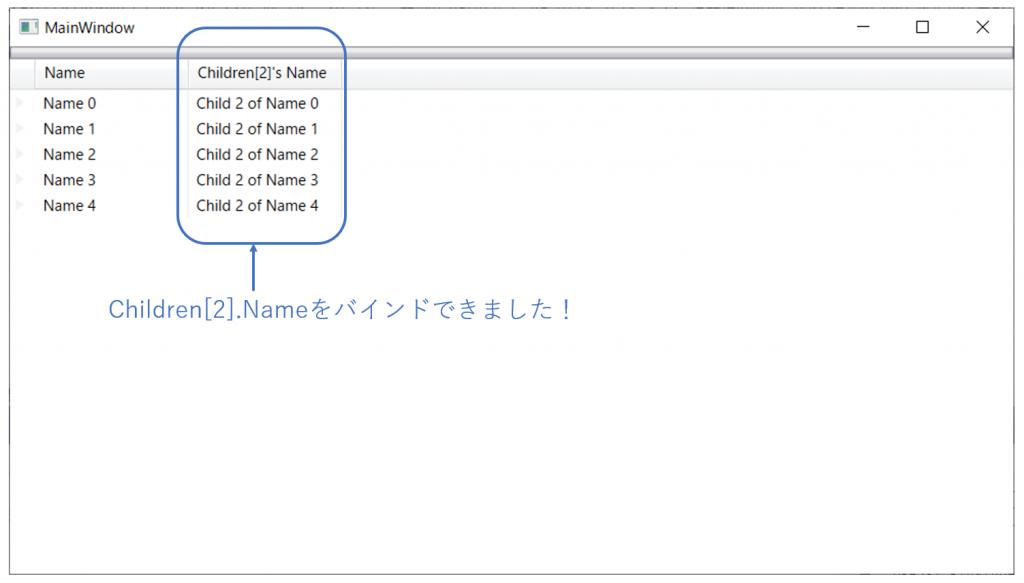Minimize the MainWindow
Screen dimensions: 1024x583
pyautogui.click(x=862, y=27)
